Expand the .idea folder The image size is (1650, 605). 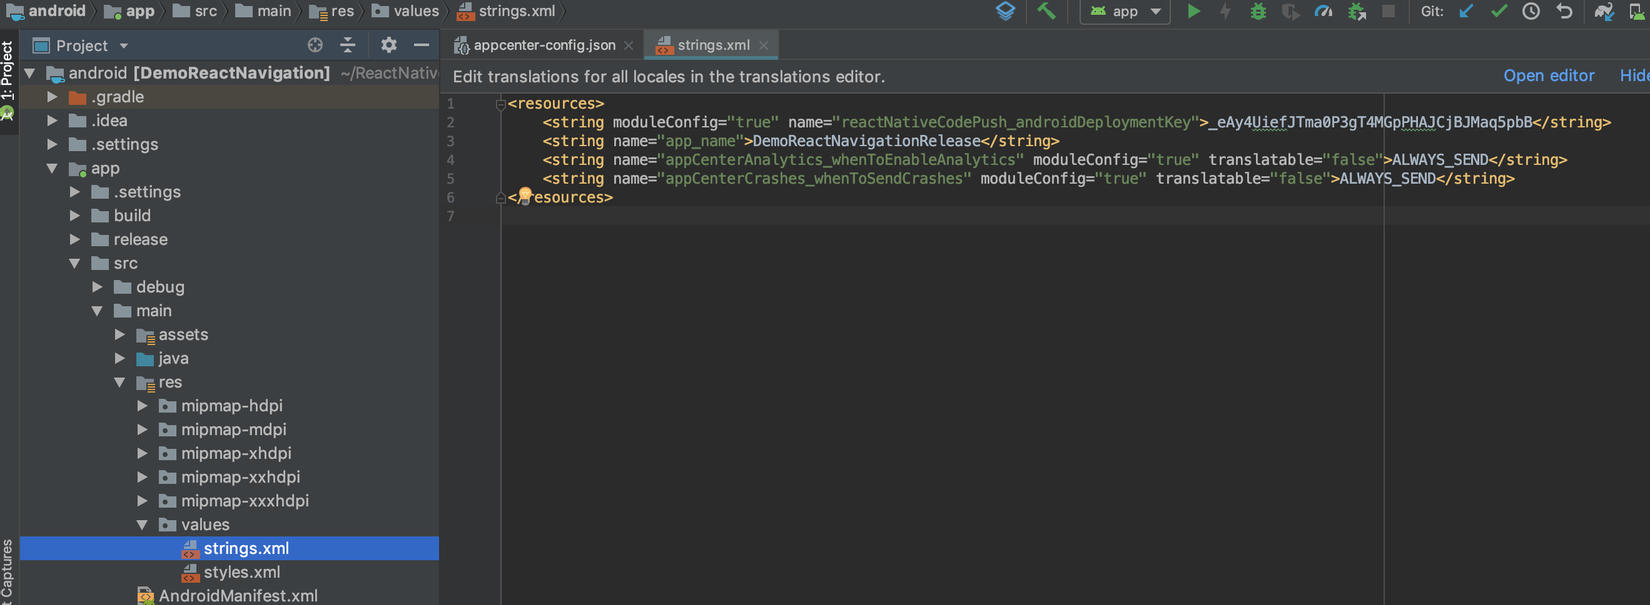tap(52, 121)
